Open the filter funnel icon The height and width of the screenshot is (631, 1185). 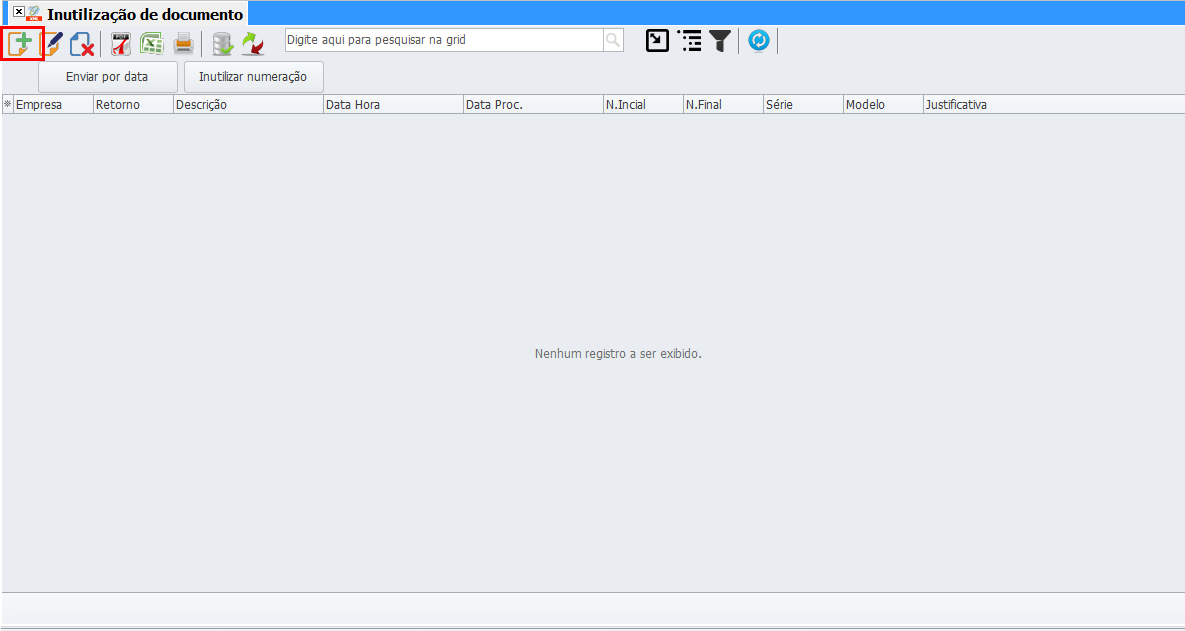720,41
